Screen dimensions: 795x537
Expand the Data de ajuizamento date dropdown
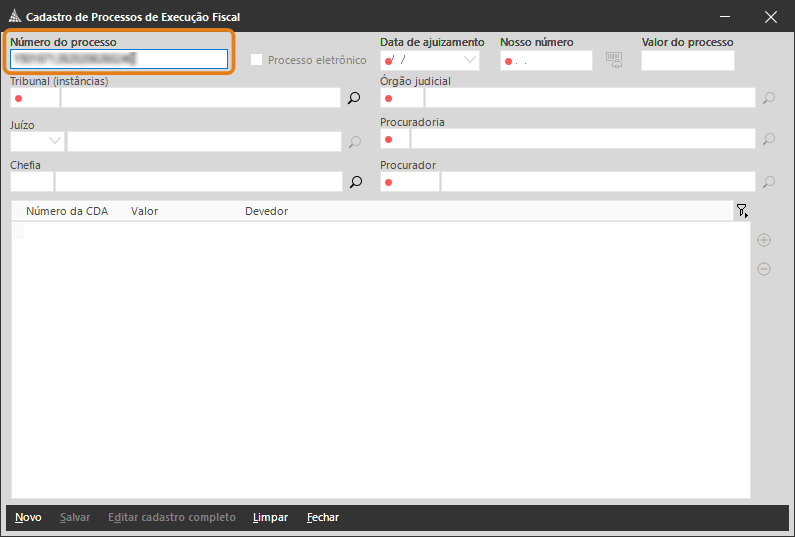point(469,60)
